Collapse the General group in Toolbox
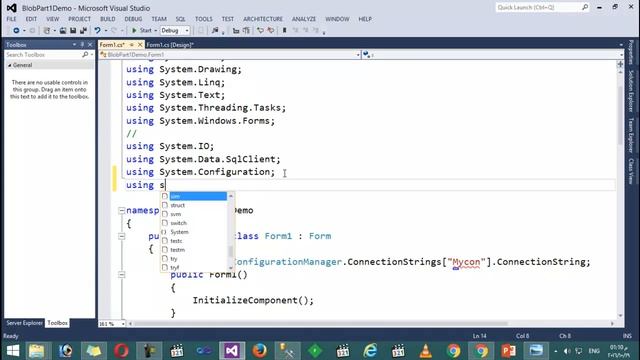Screen dimensions: 640x360 [10, 65]
